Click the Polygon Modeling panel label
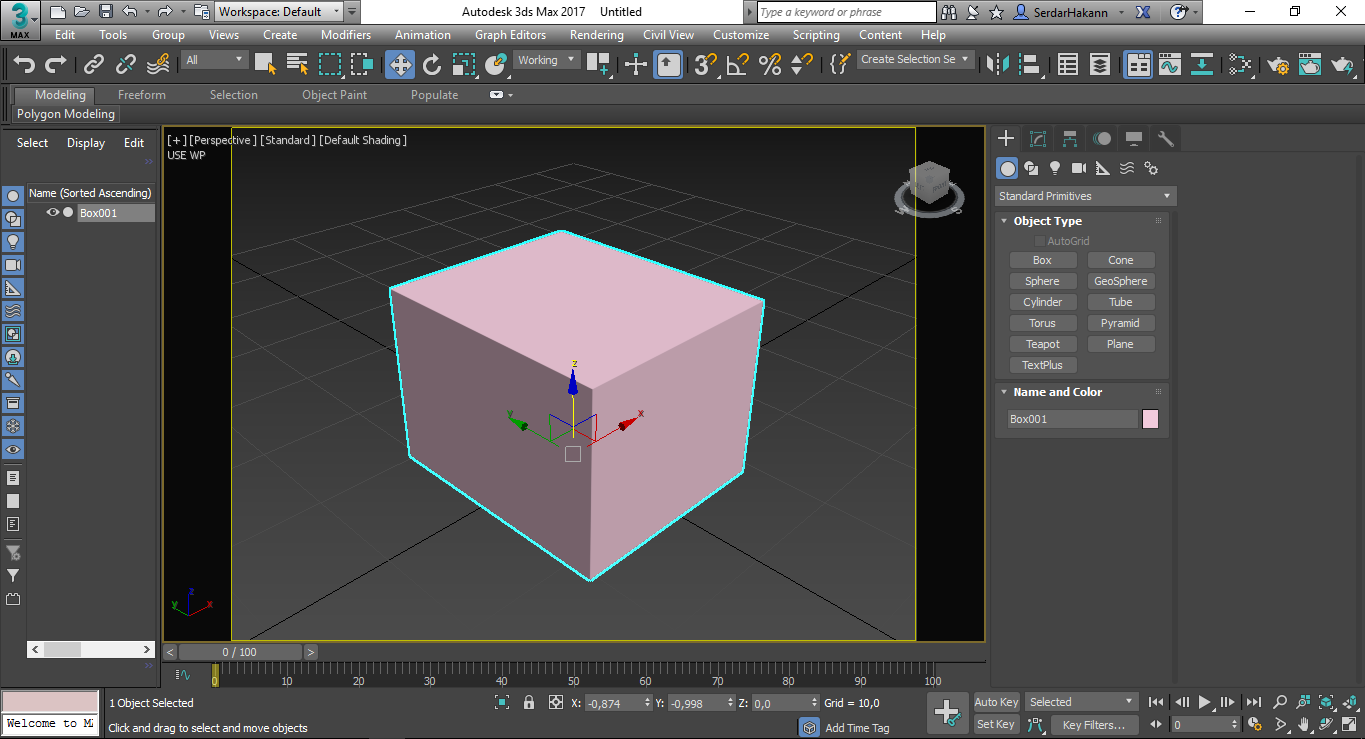The width and height of the screenshot is (1365, 739). [66, 114]
